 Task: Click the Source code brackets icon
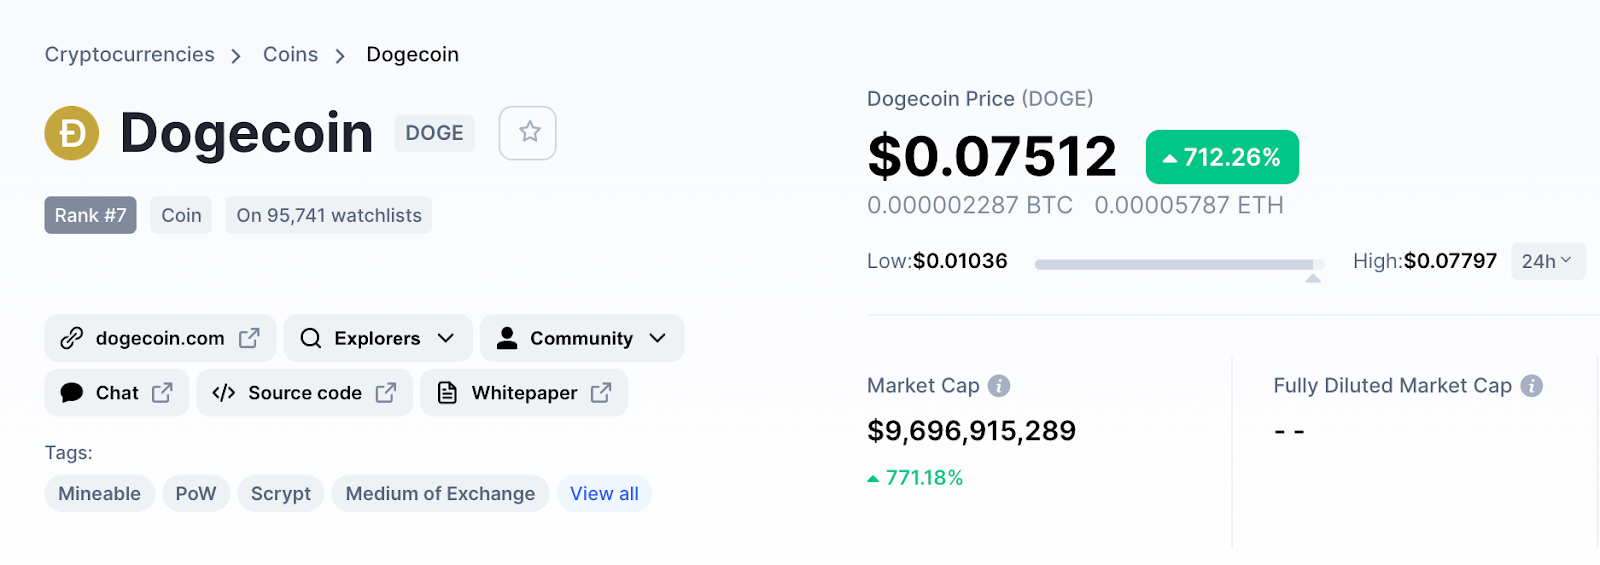(224, 393)
